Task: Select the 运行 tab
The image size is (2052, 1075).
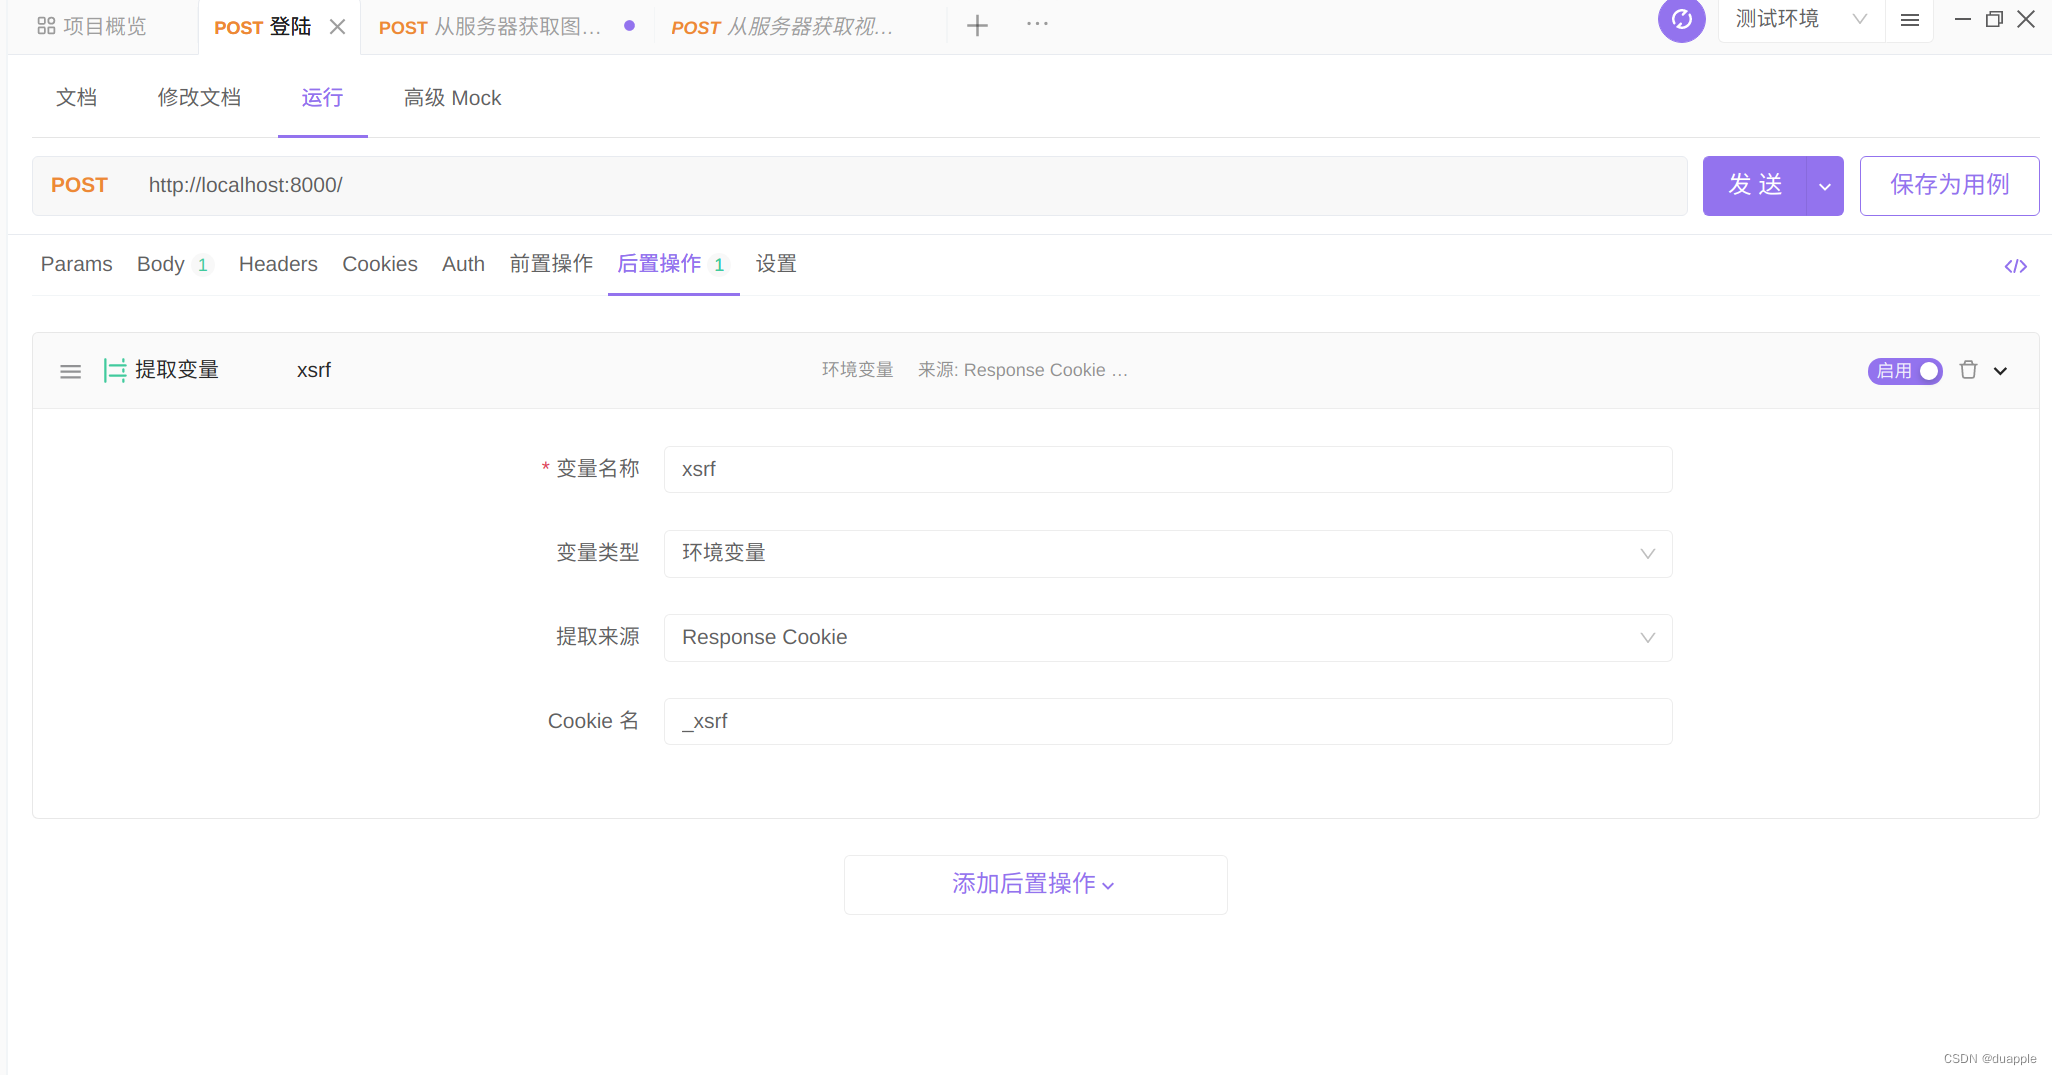Action: pyautogui.click(x=322, y=98)
